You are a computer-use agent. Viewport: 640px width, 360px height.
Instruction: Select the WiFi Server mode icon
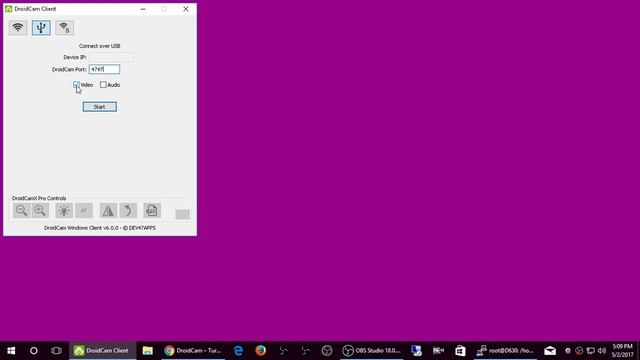tap(64, 28)
